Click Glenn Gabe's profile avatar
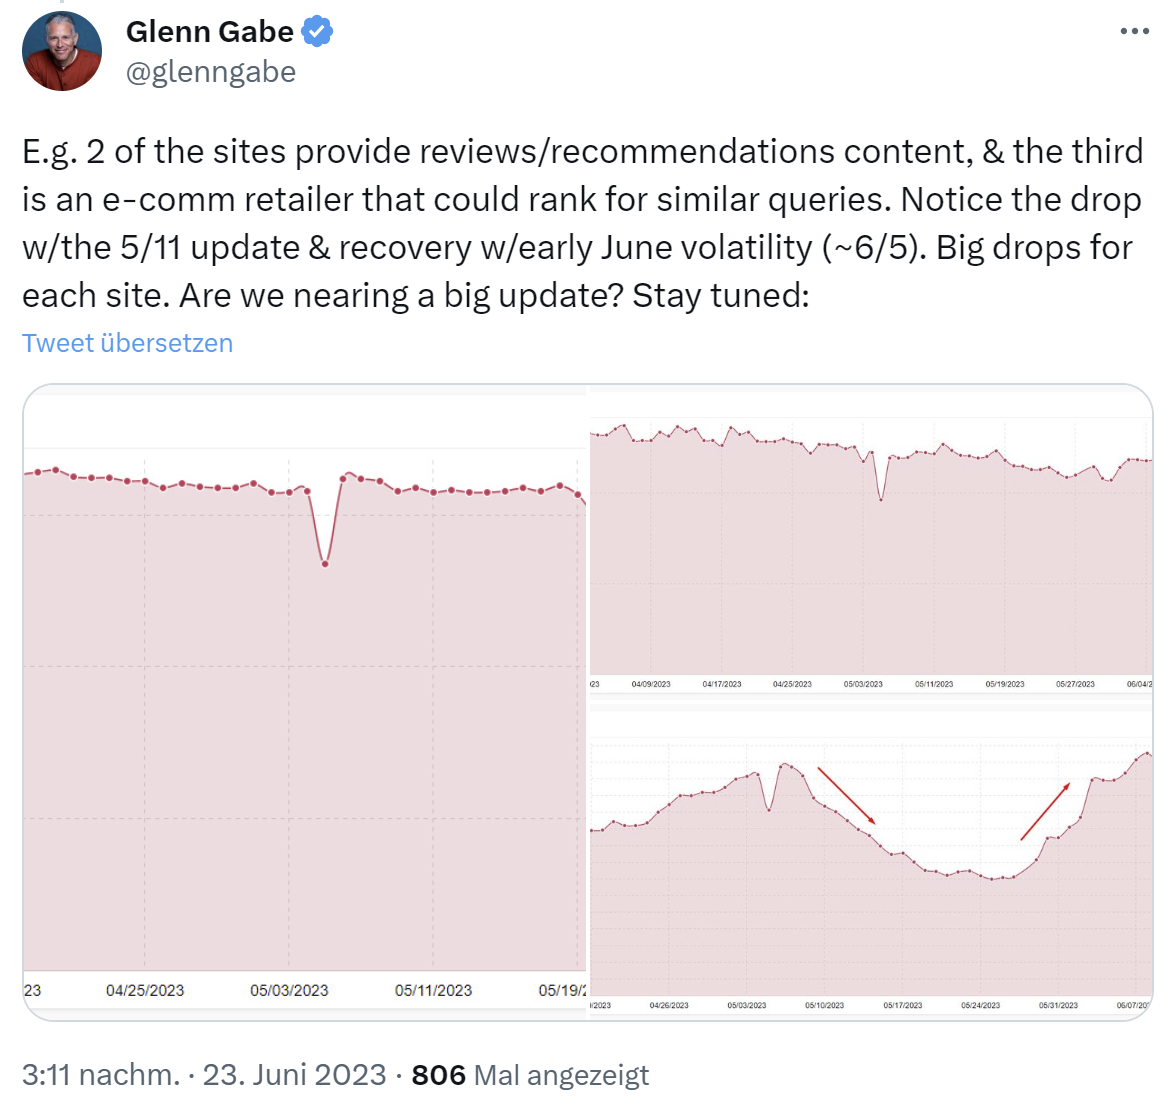 pos(61,50)
